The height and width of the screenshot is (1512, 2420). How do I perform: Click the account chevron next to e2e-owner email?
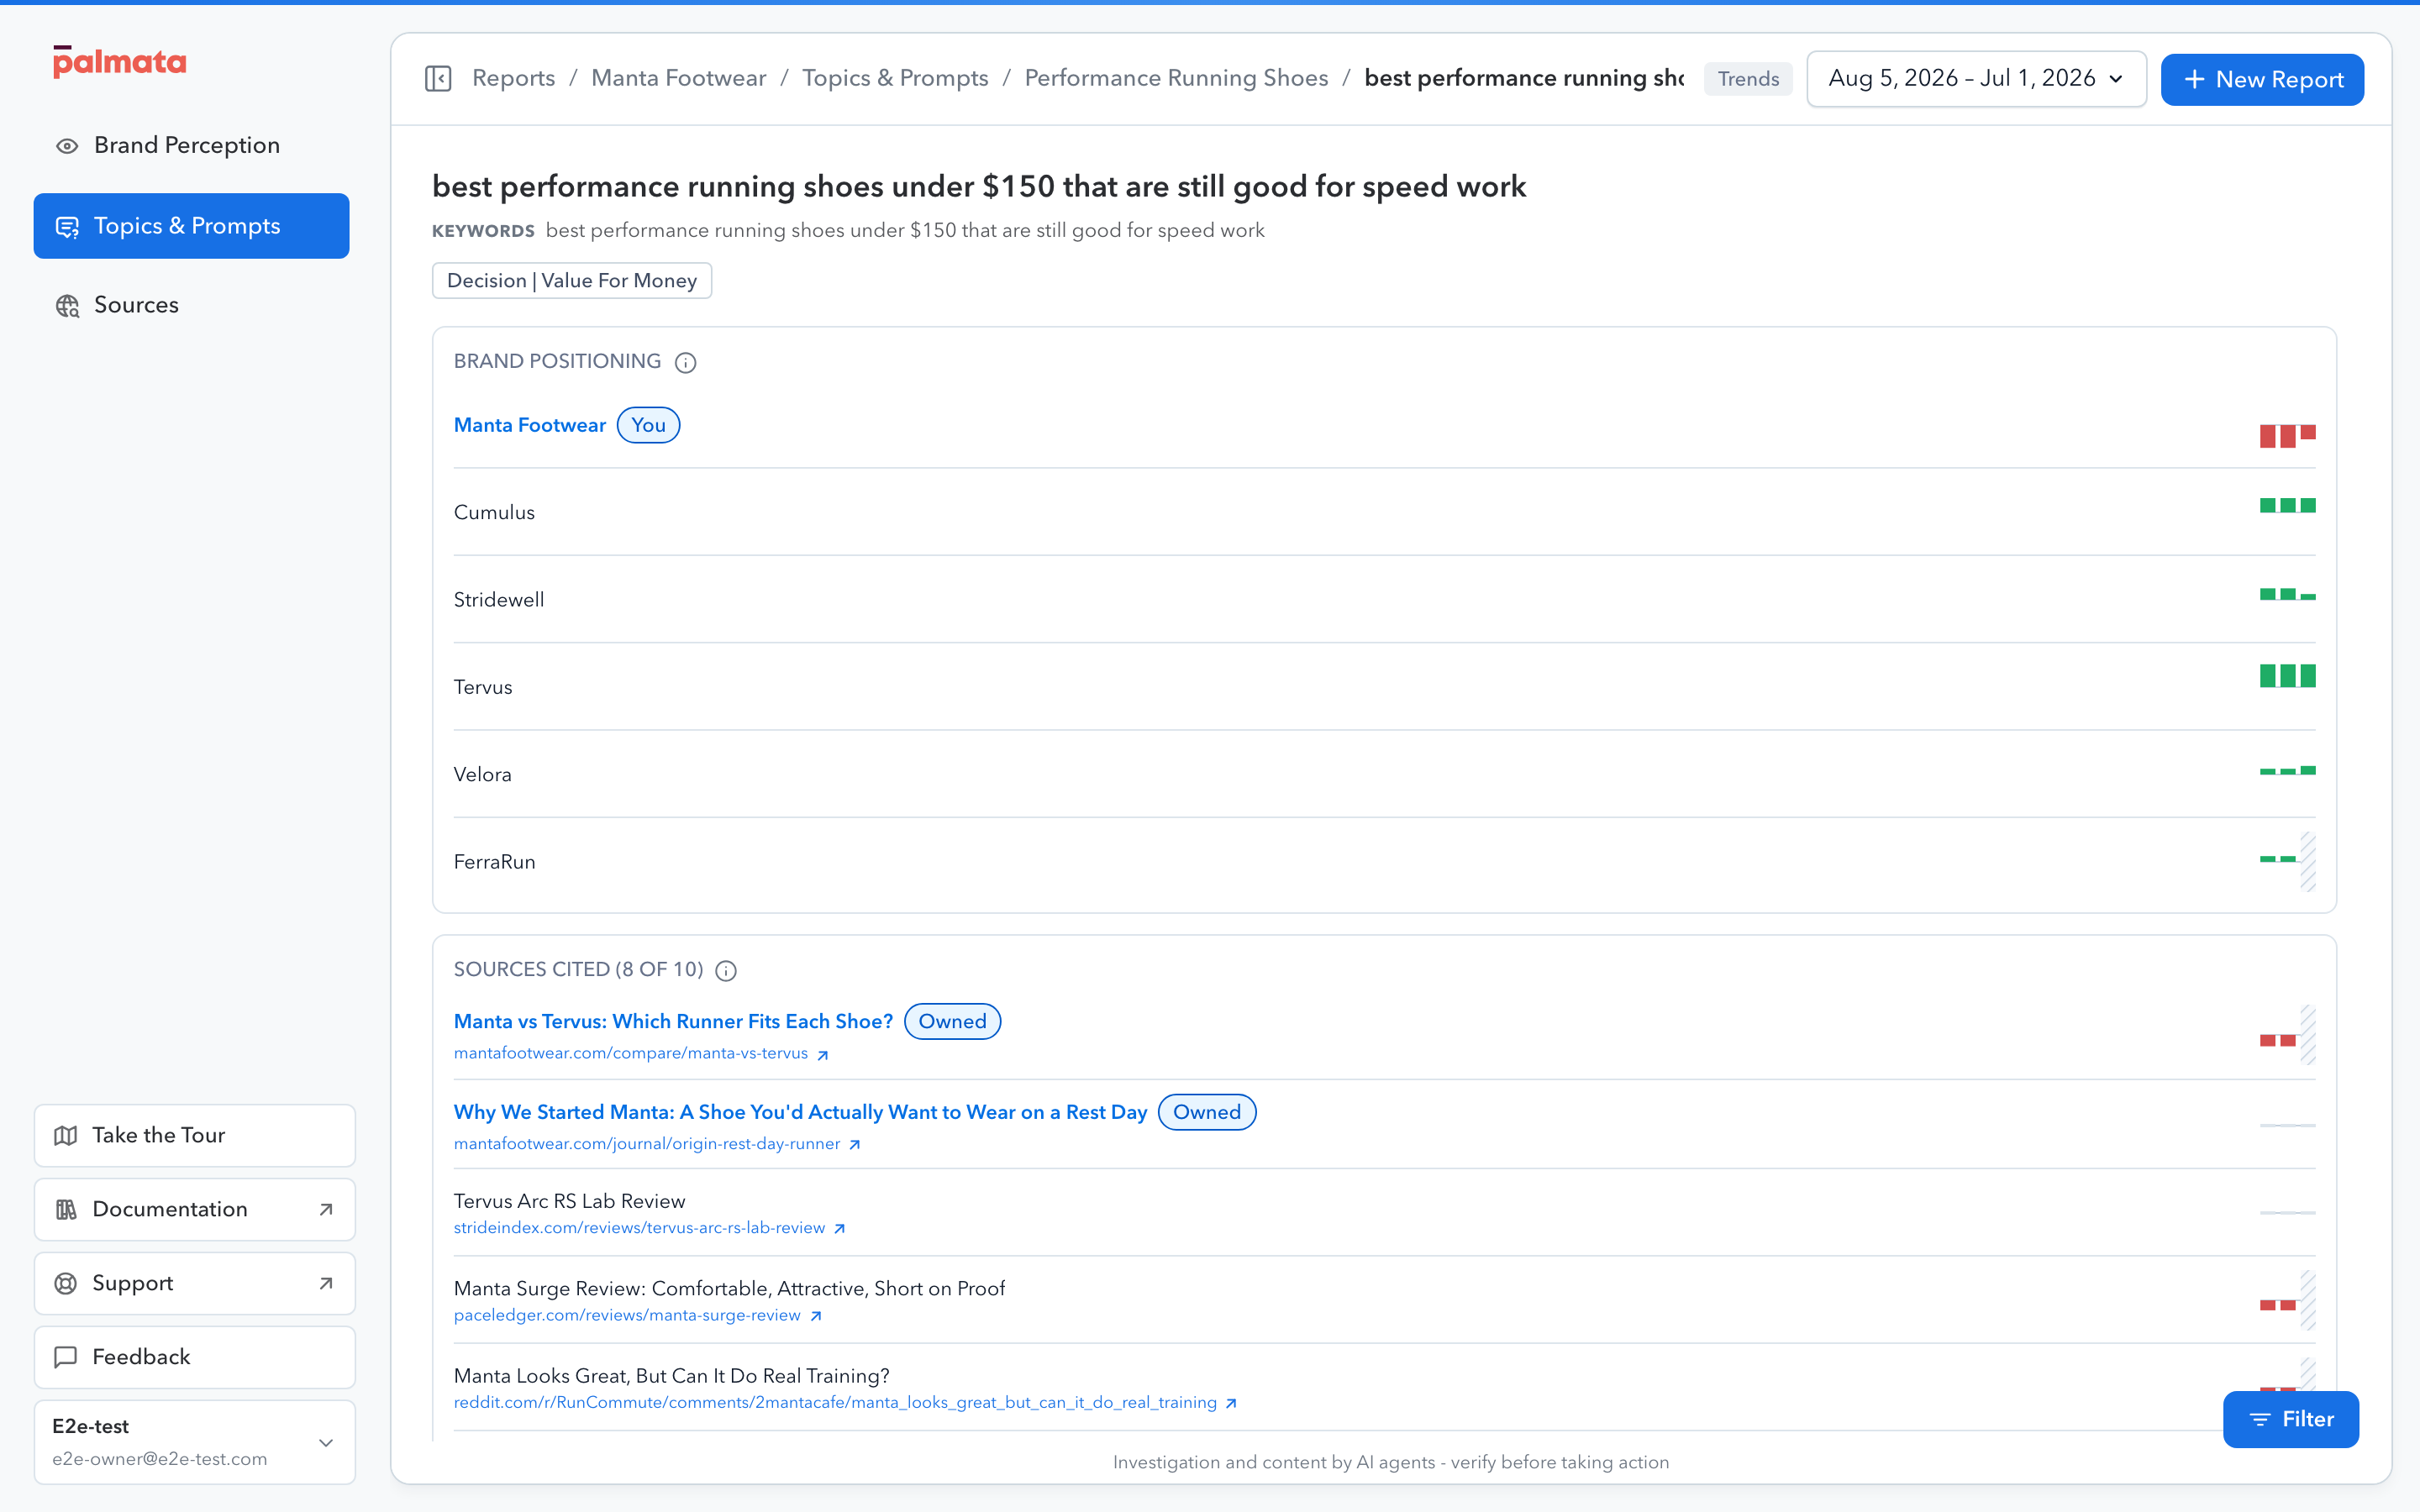(x=326, y=1442)
